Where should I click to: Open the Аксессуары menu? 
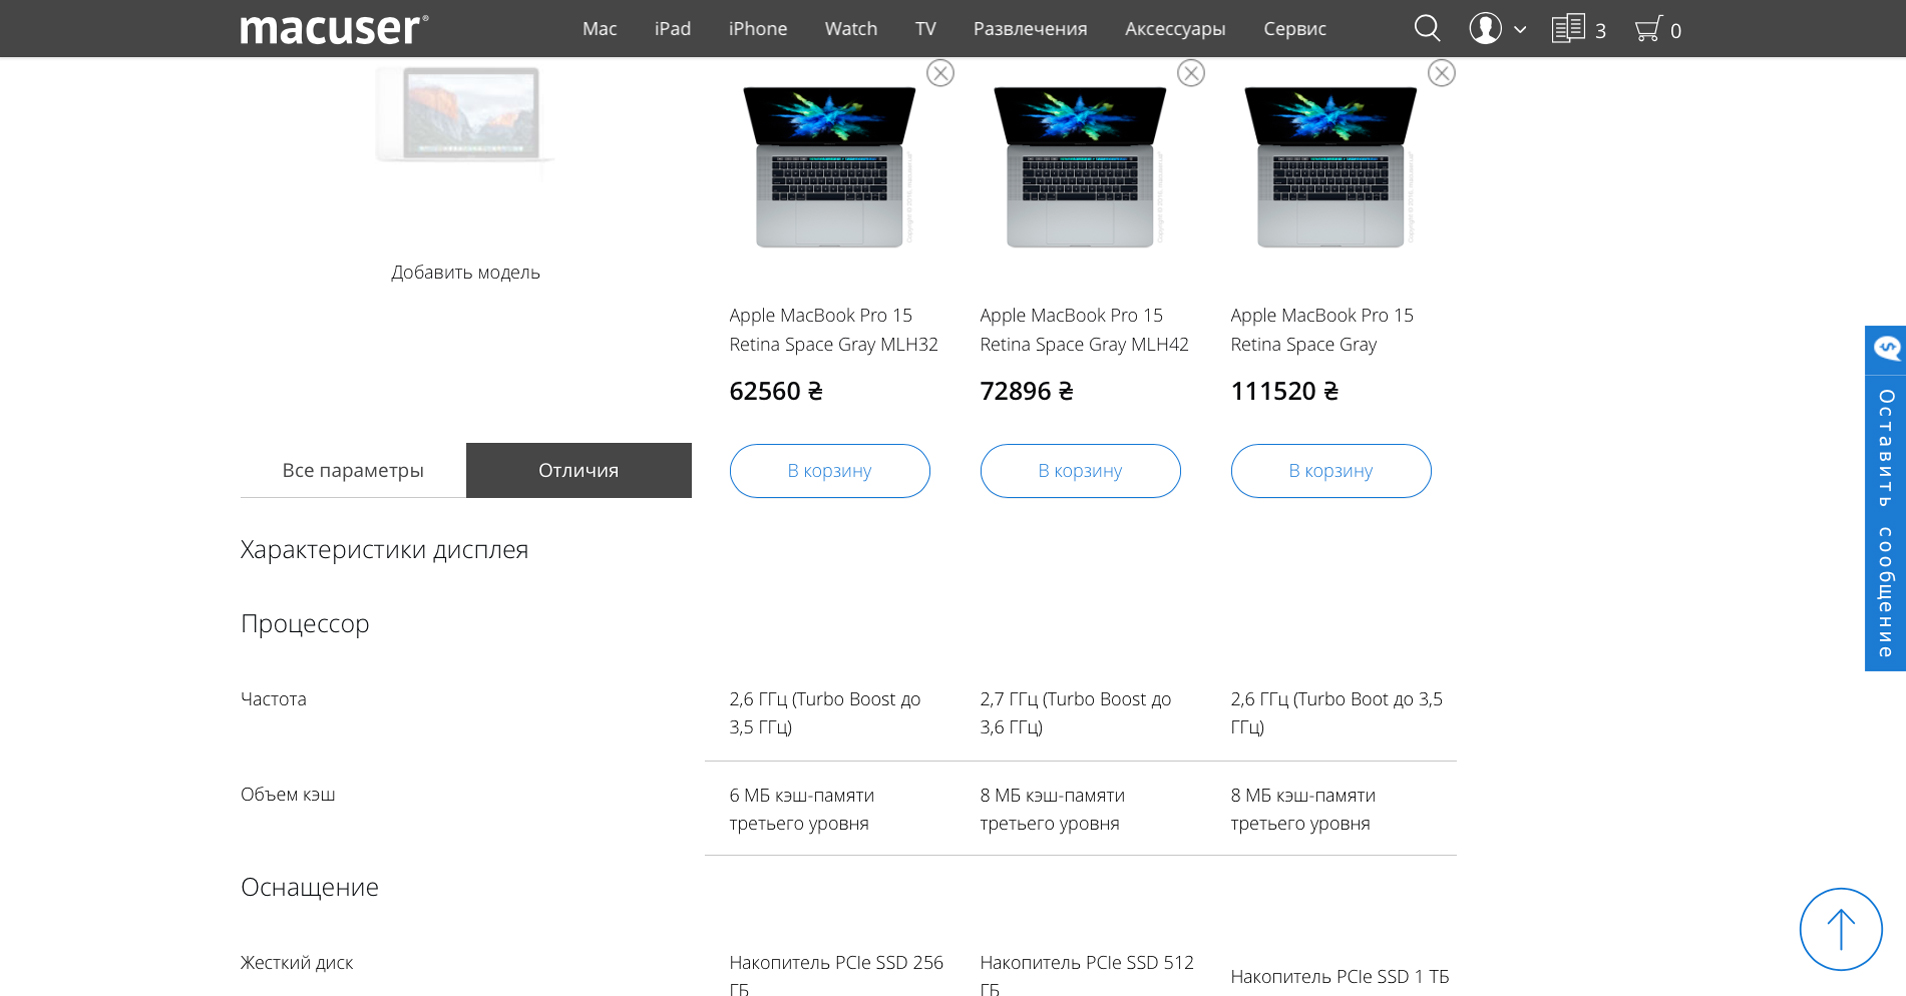[1175, 29]
